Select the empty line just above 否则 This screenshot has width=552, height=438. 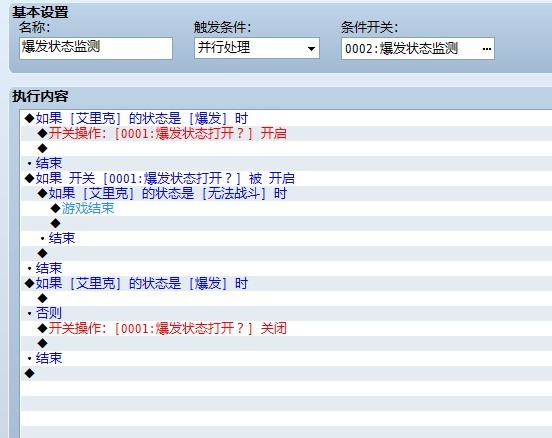point(286,299)
